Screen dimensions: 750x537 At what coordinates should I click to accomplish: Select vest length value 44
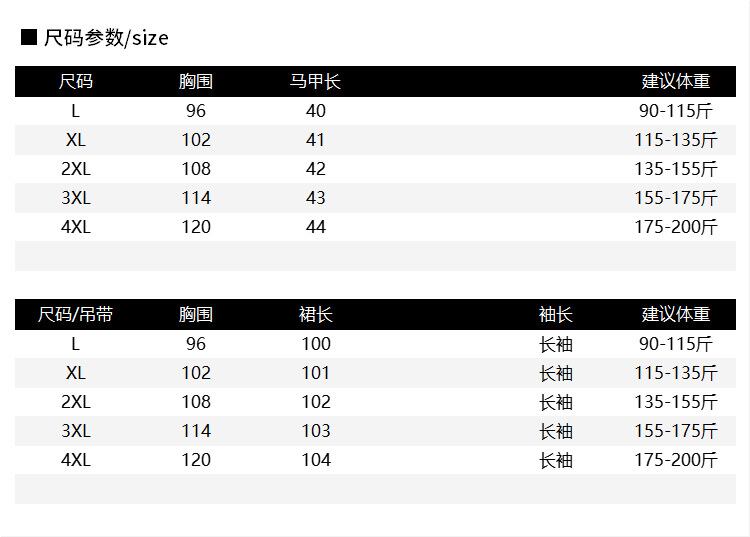315,227
